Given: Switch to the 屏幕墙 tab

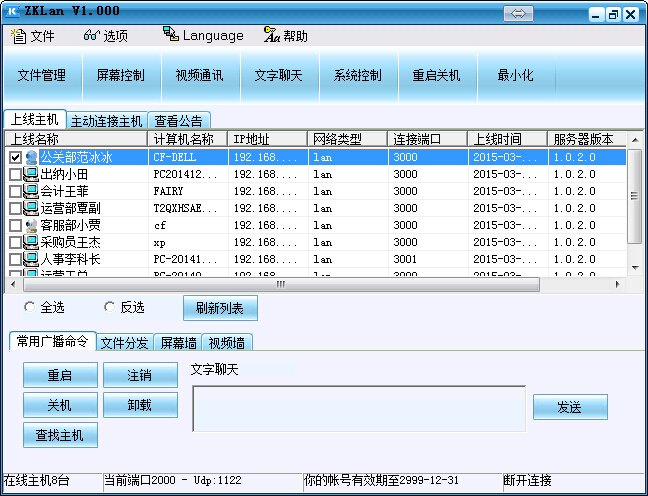Looking at the screenshot, I should pyautogui.click(x=178, y=343).
